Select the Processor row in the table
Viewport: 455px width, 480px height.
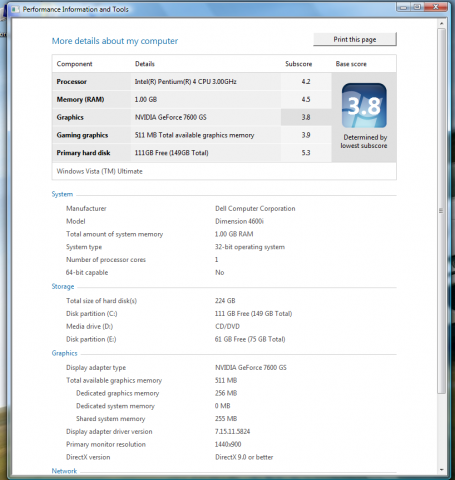[192, 82]
